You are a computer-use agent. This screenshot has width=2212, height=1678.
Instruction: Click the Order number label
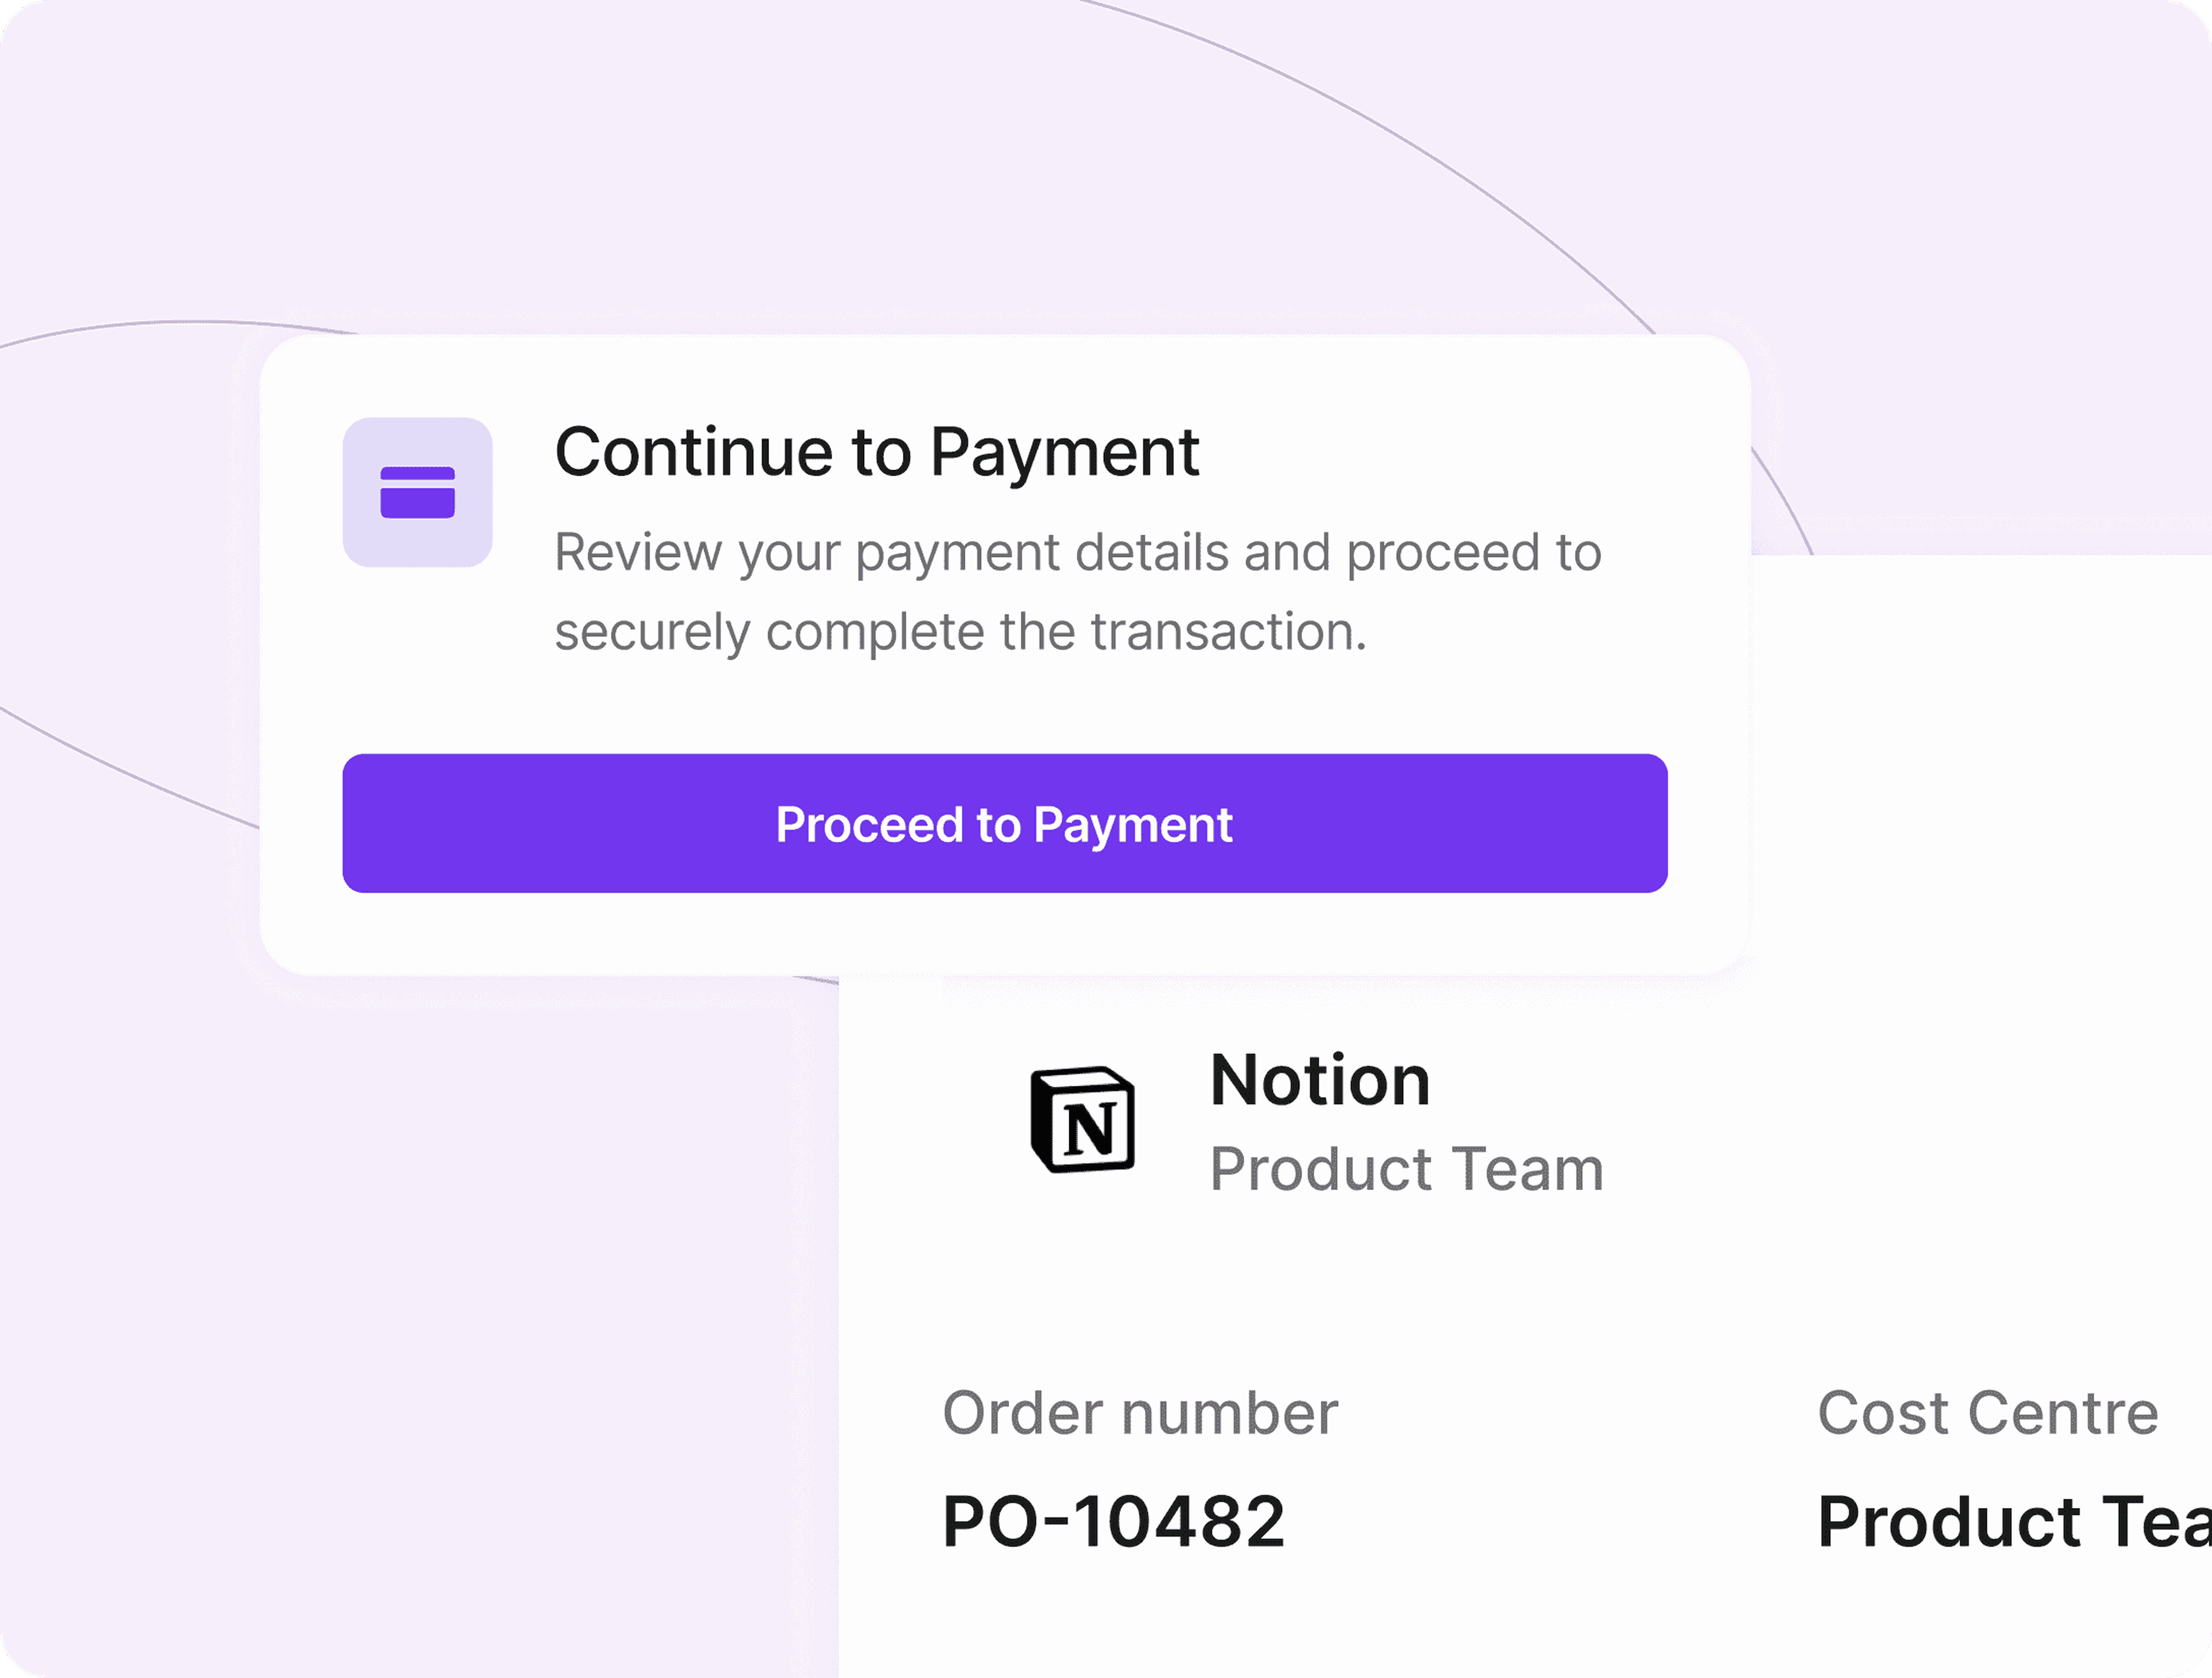[1140, 1413]
